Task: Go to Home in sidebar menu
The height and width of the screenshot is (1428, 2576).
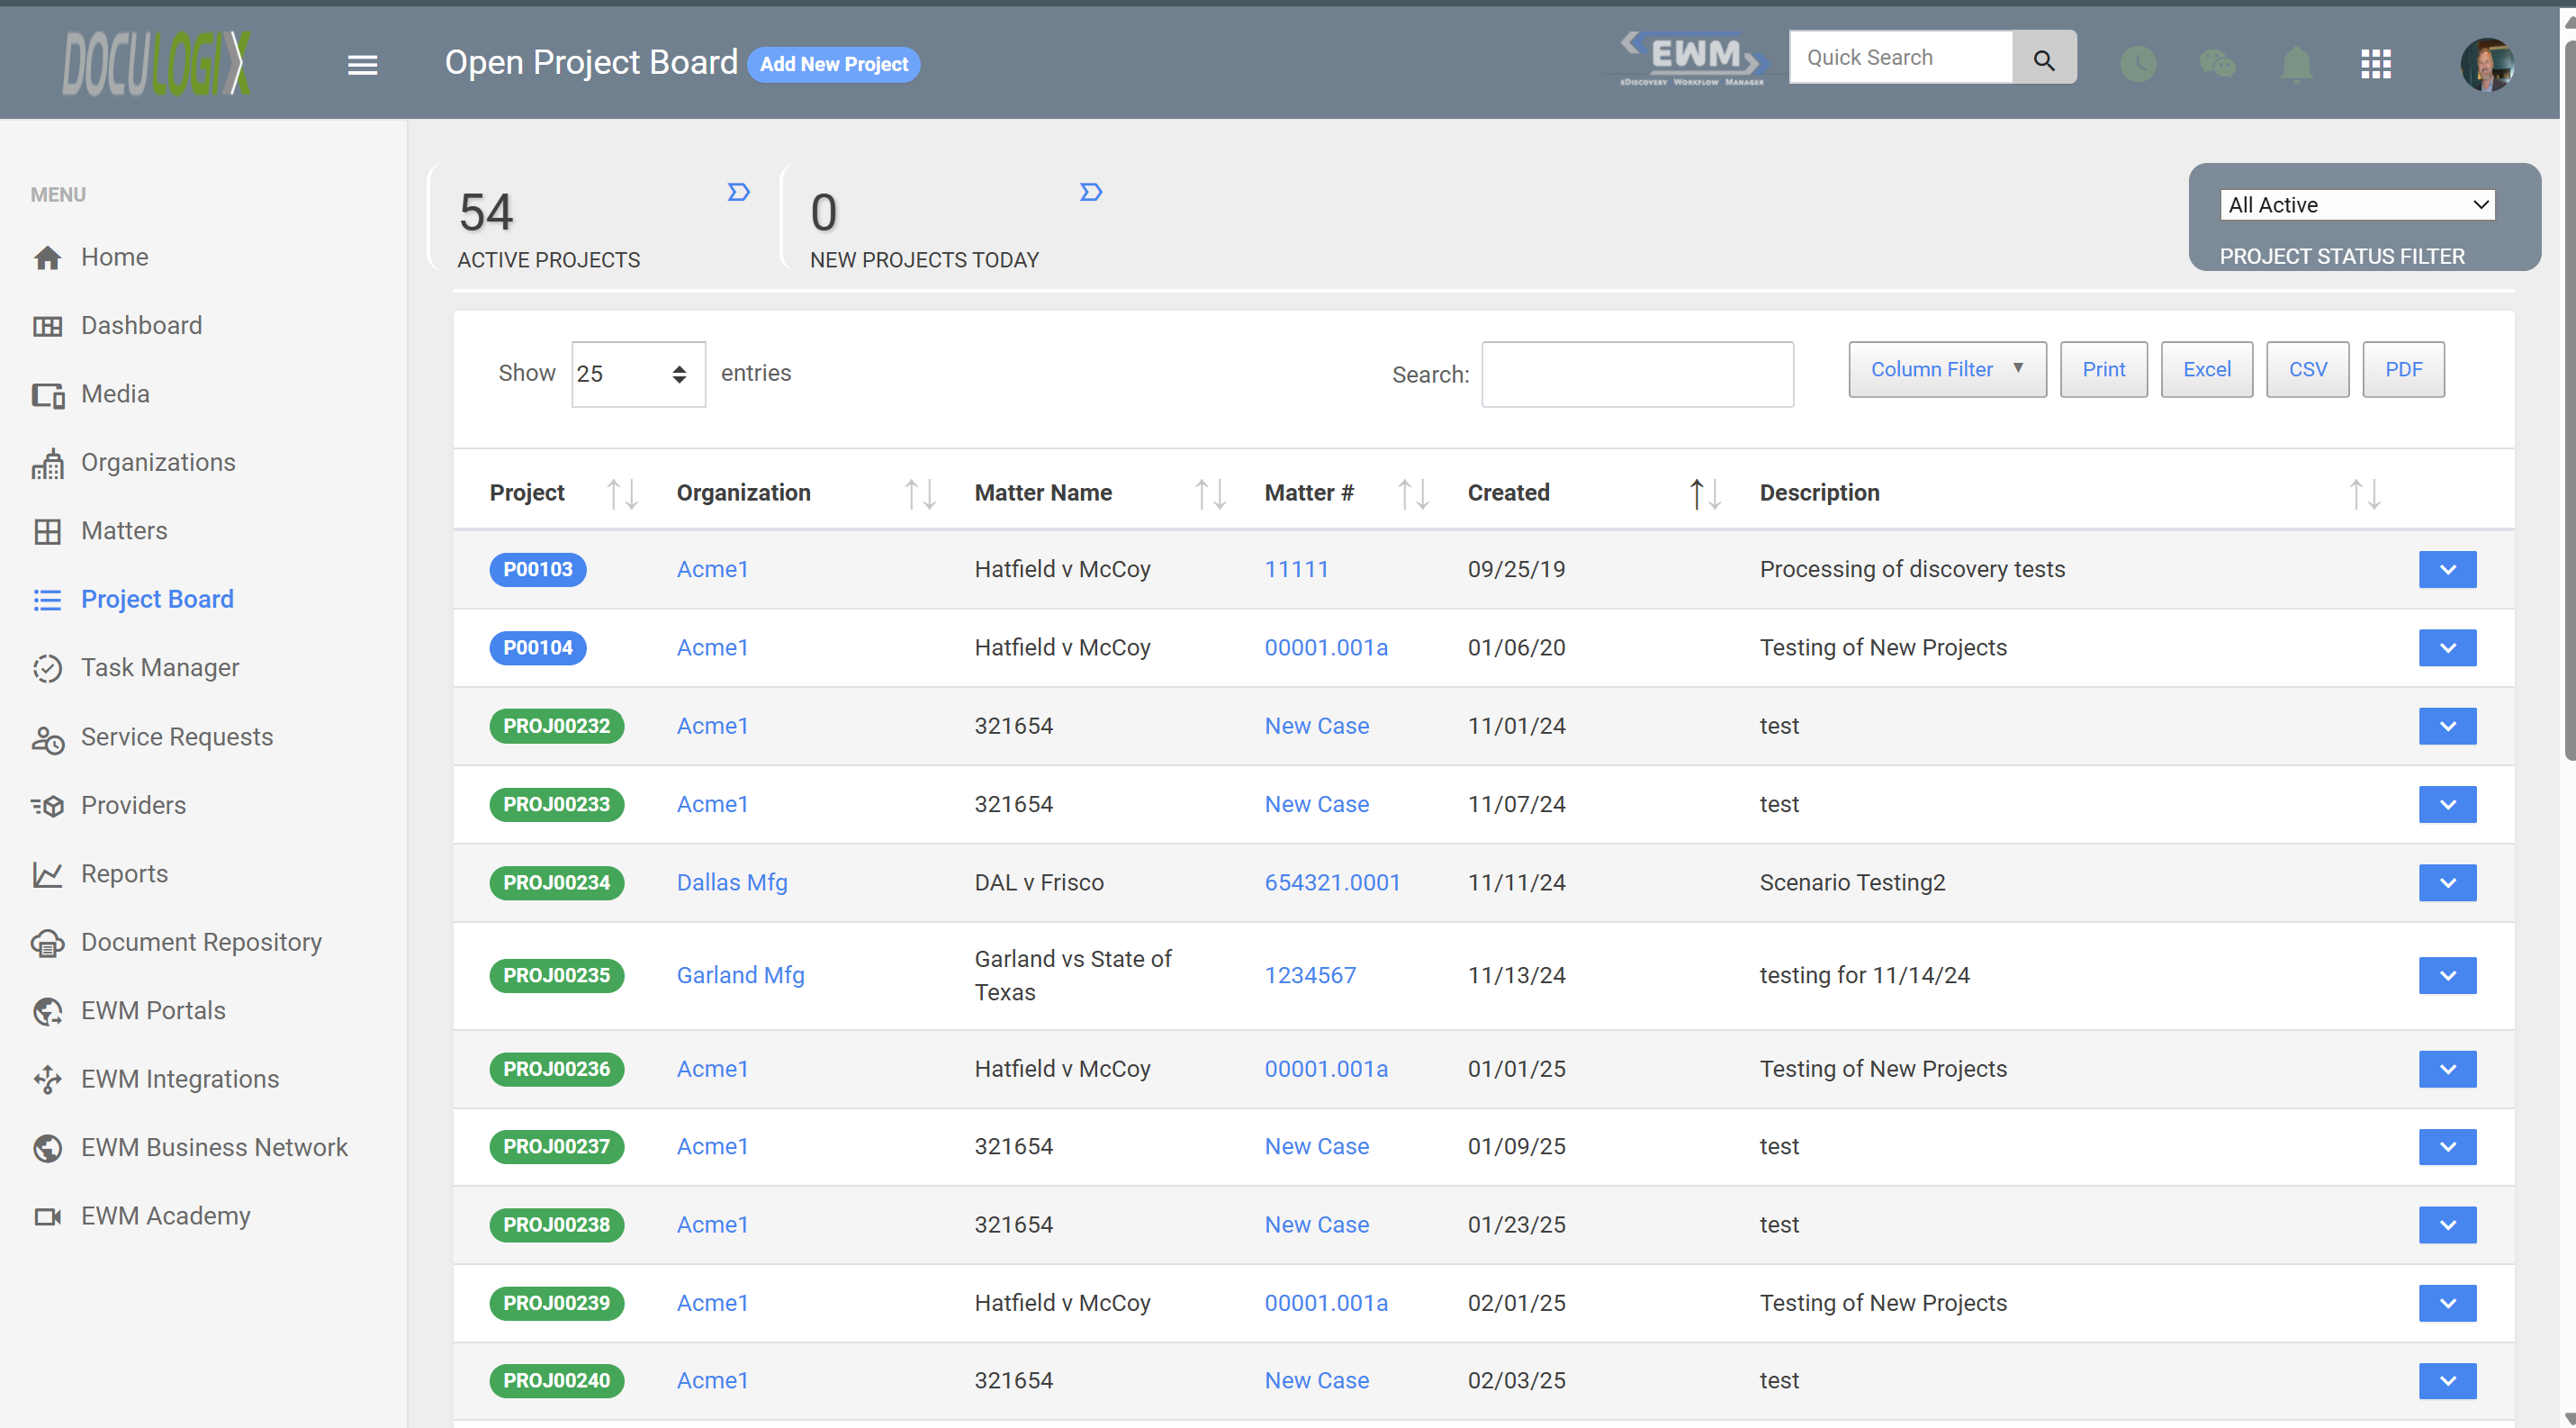Action: pos(114,257)
